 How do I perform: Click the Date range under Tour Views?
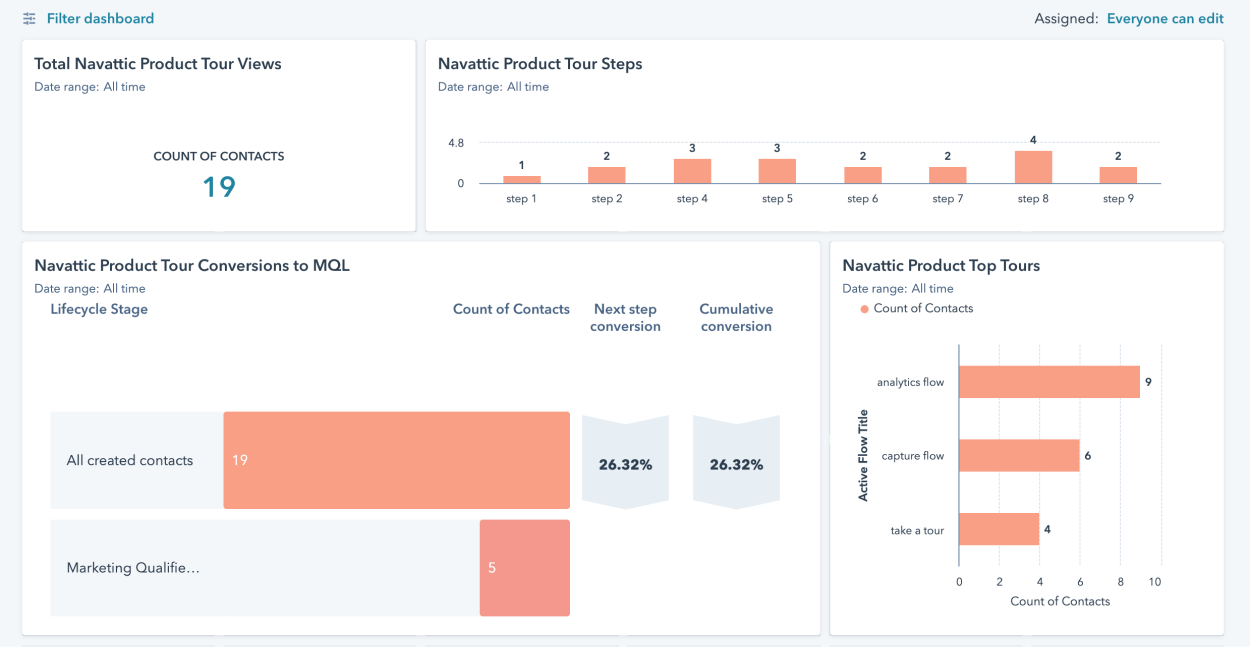pos(90,87)
